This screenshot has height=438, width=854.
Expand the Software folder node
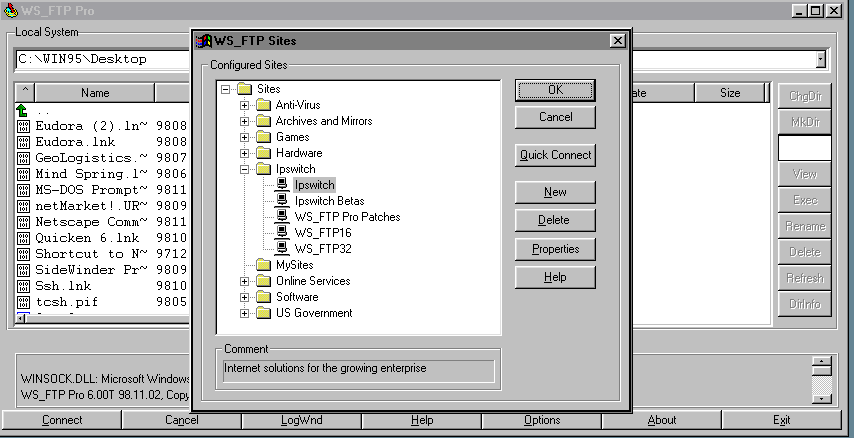pos(245,297)
